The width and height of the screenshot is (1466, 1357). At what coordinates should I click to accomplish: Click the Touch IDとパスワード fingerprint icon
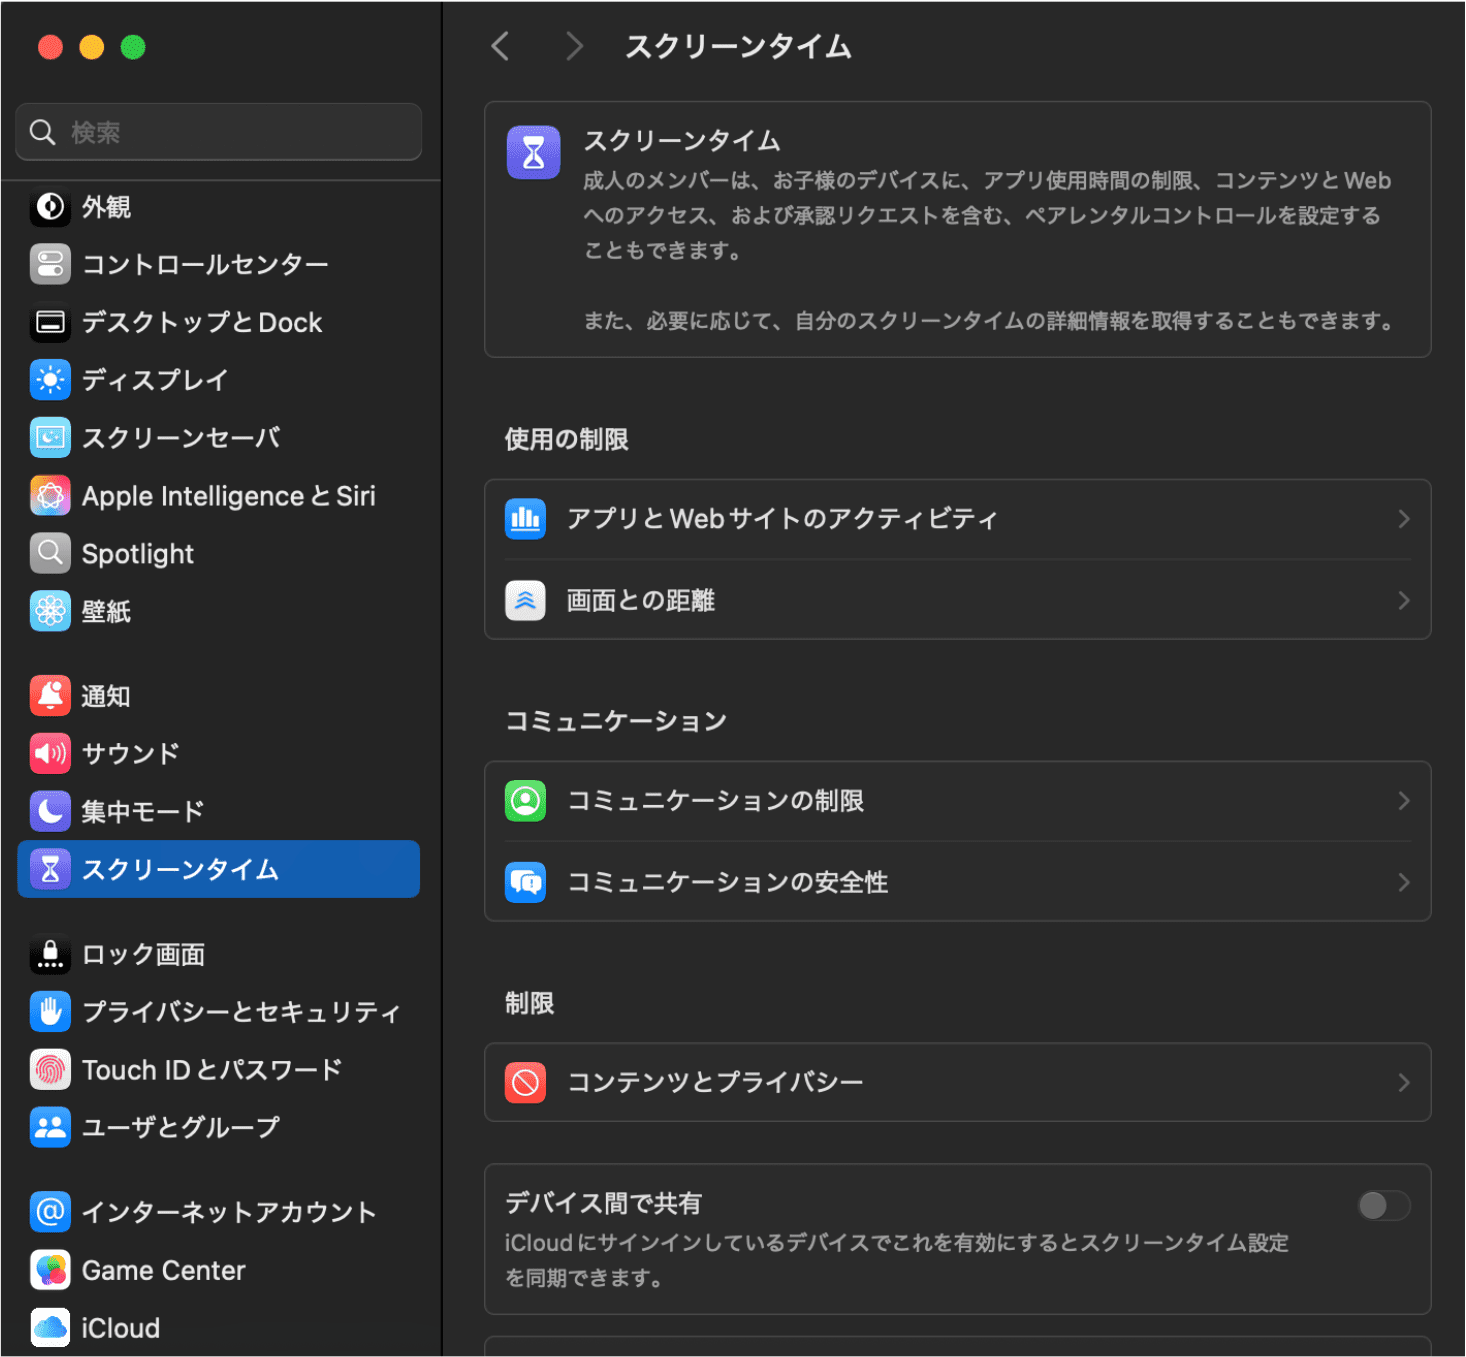(x=50, y=1069)
